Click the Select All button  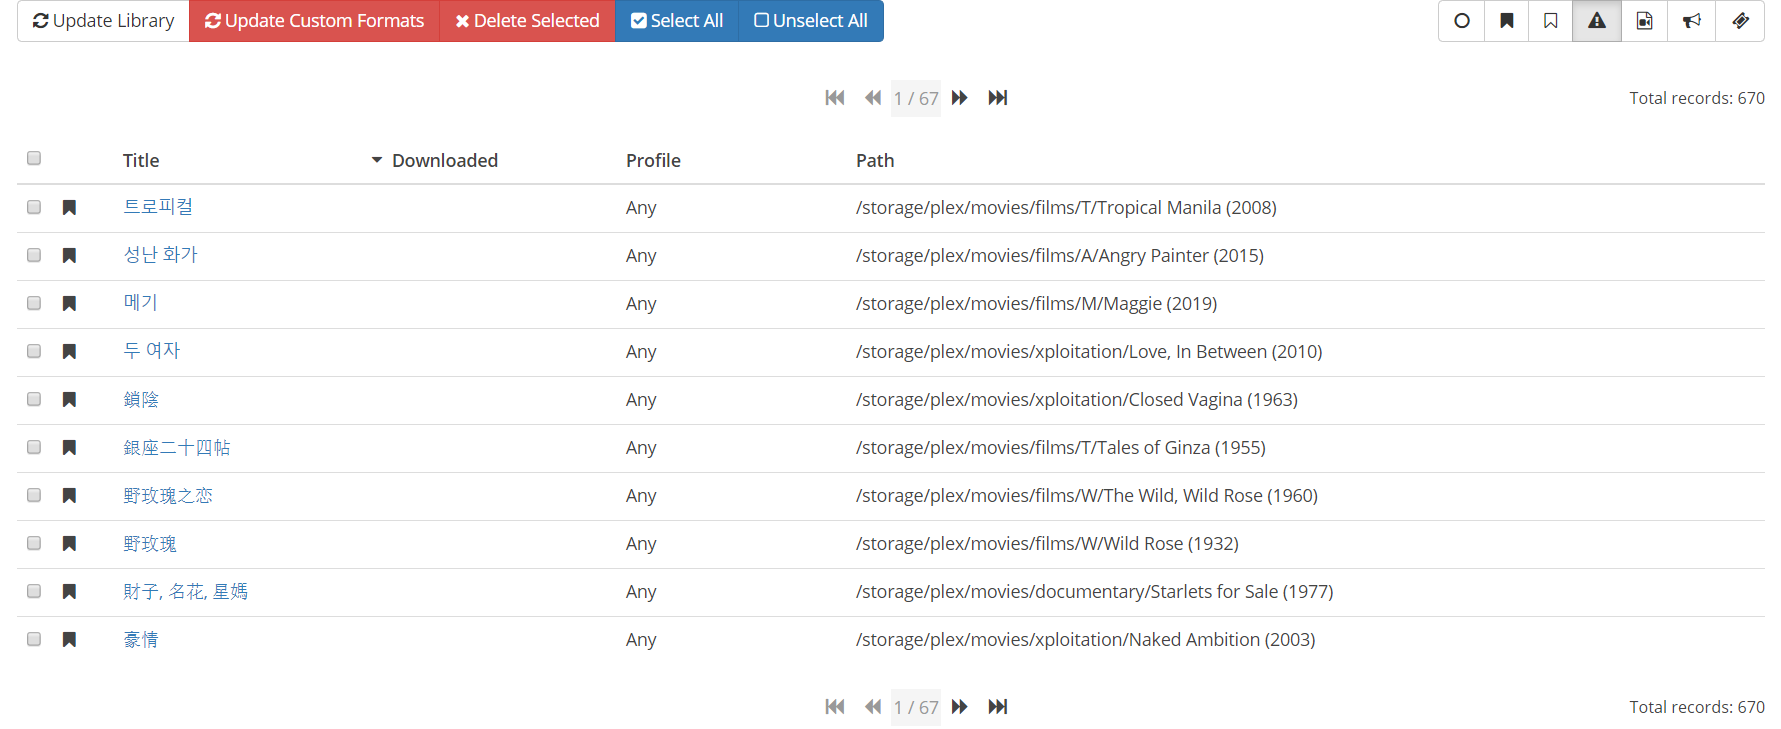click(677, 21)
